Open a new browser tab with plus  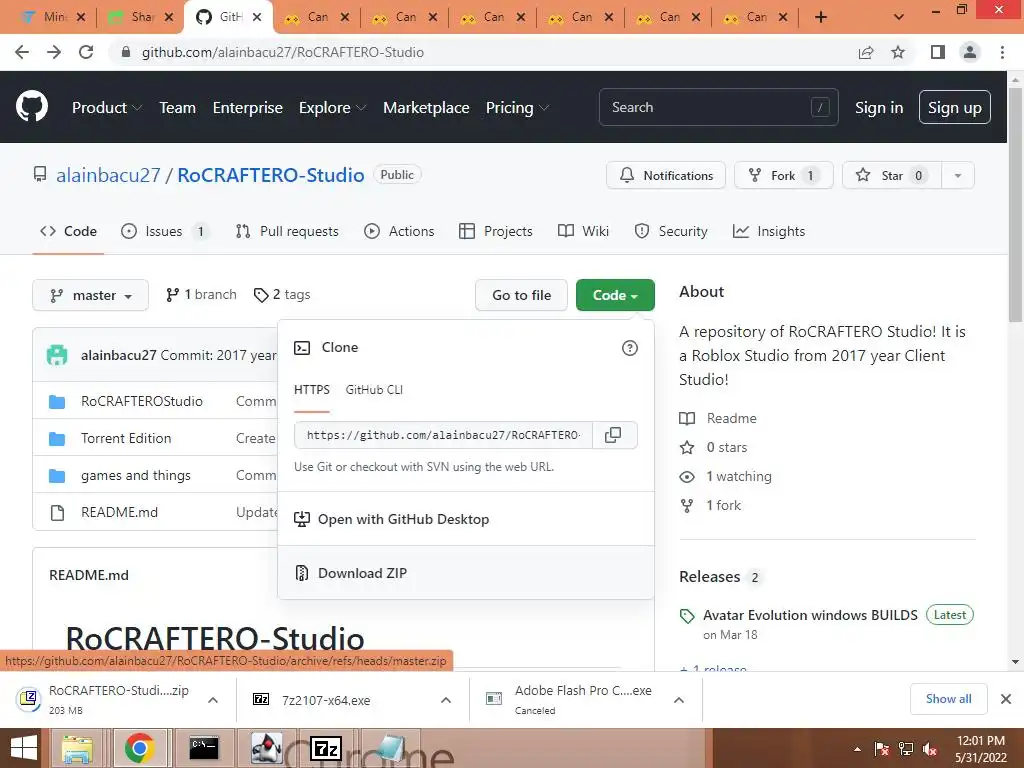pos(821,18)
